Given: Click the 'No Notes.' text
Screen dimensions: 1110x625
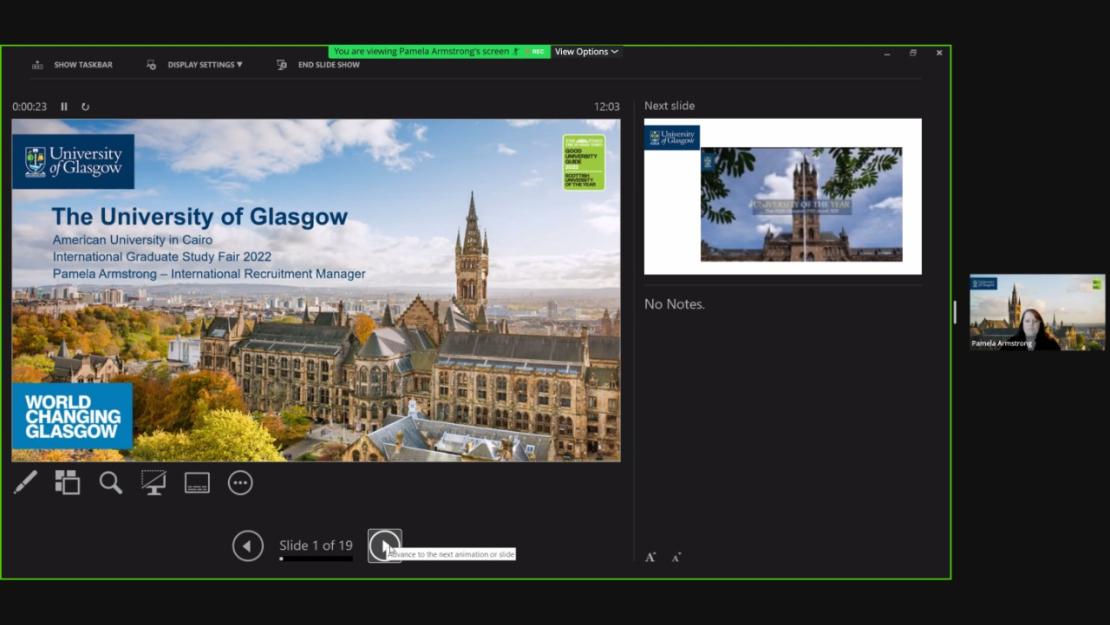Looking at the screenshot, I should [x=675, y=304].
